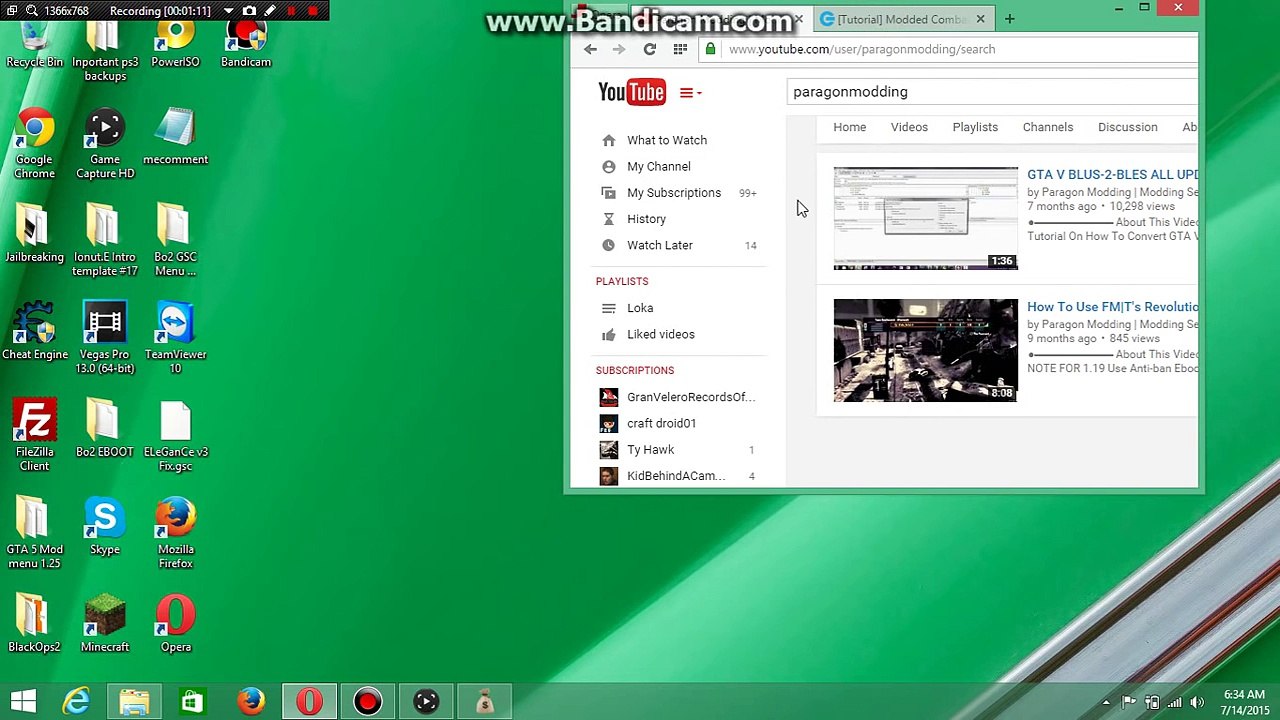Select the Vegas Pro 13.0 shortcut
This screenshot has width=1280, height=720.
pos(105,340)
